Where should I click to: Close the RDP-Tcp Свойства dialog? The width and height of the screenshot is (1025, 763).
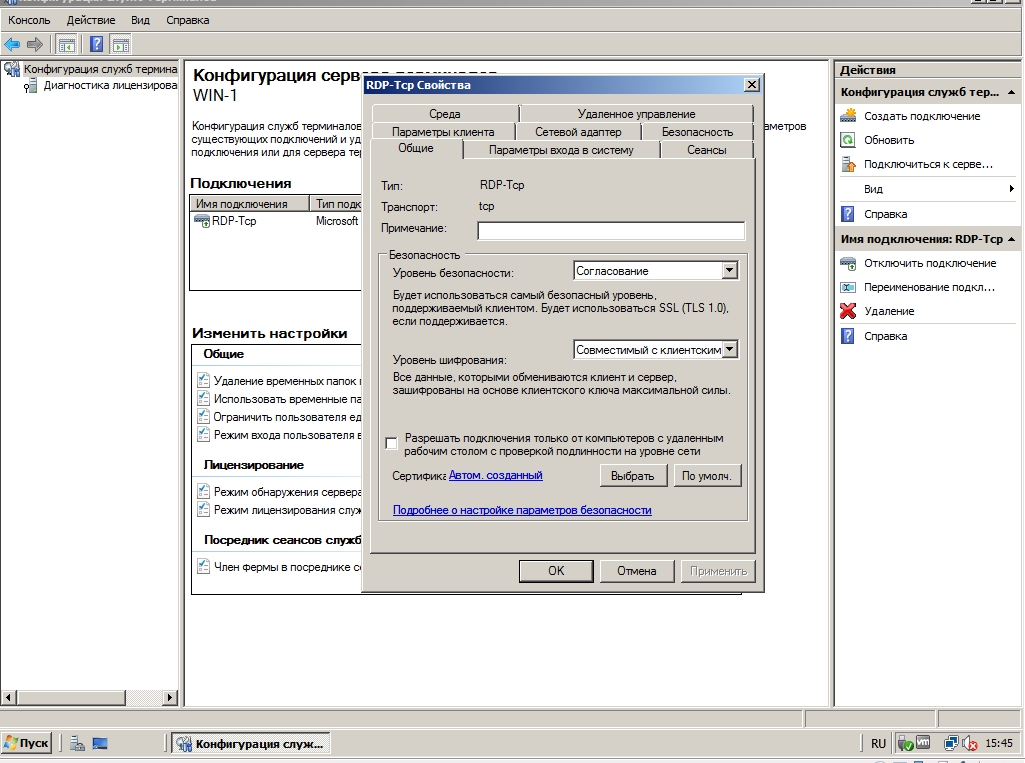(x=752, y=84)
